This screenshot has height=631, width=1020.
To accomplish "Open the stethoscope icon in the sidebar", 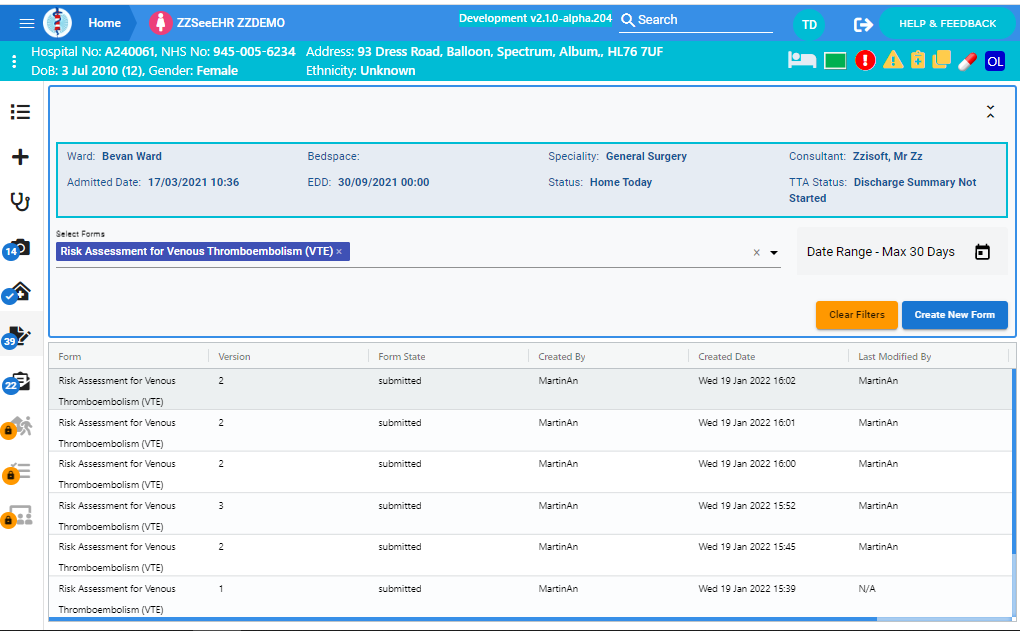I will coord(20,202).
